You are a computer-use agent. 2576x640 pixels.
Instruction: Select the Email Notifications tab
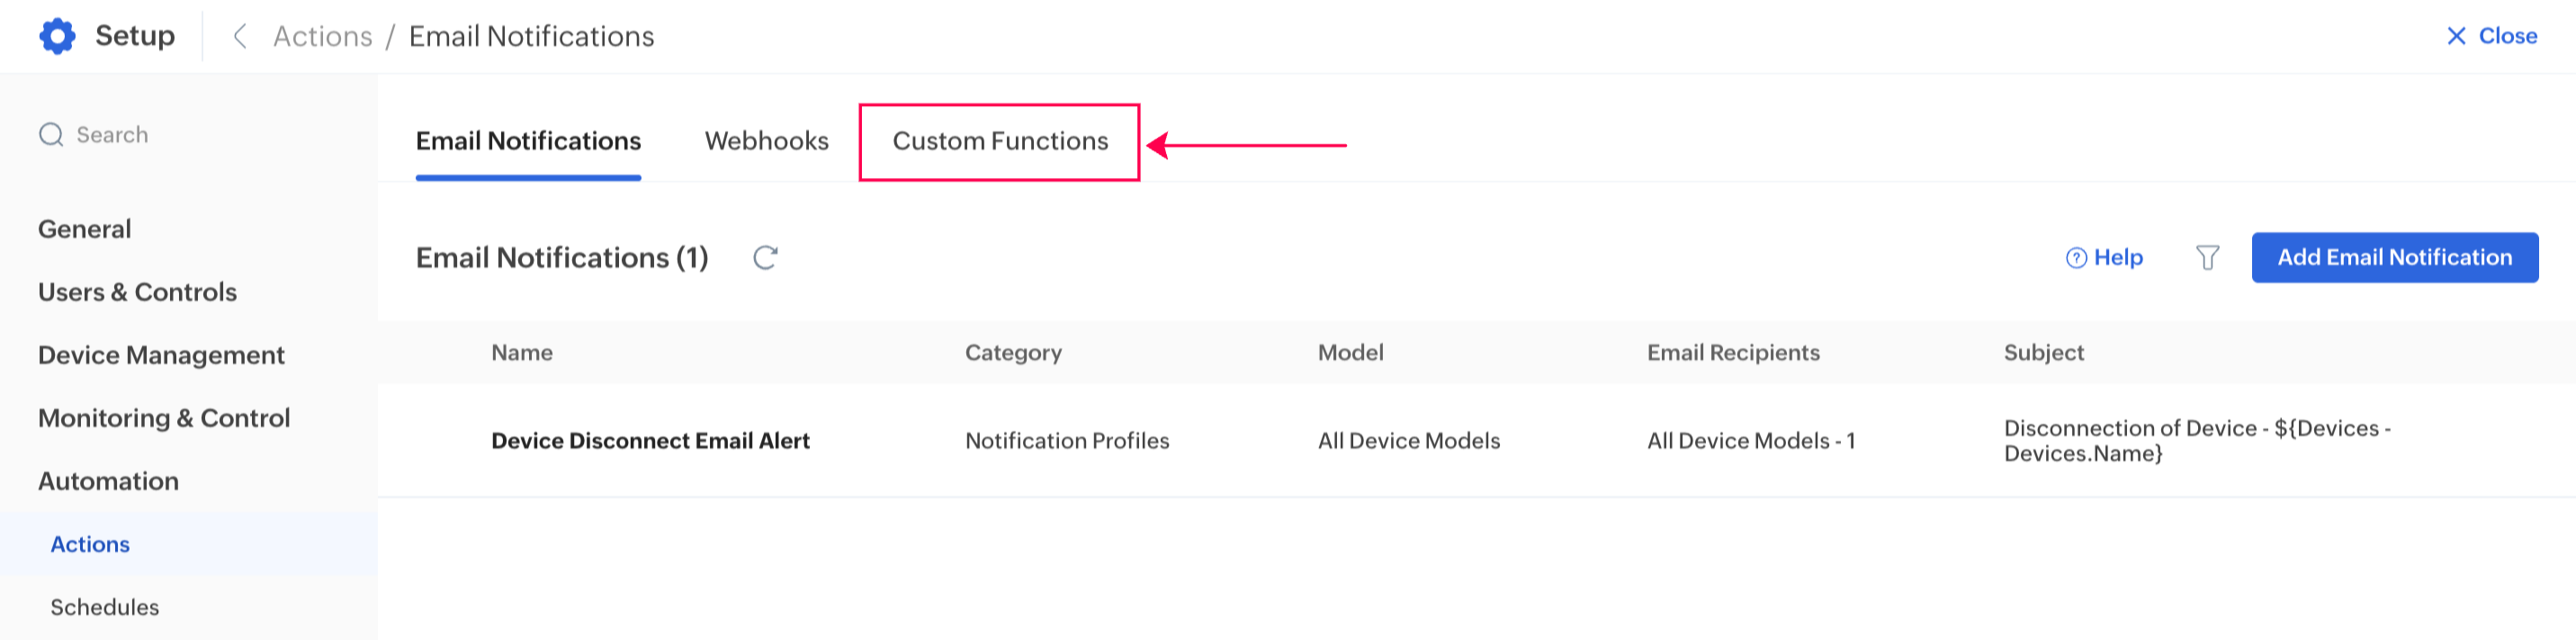[x=528, y=141]
